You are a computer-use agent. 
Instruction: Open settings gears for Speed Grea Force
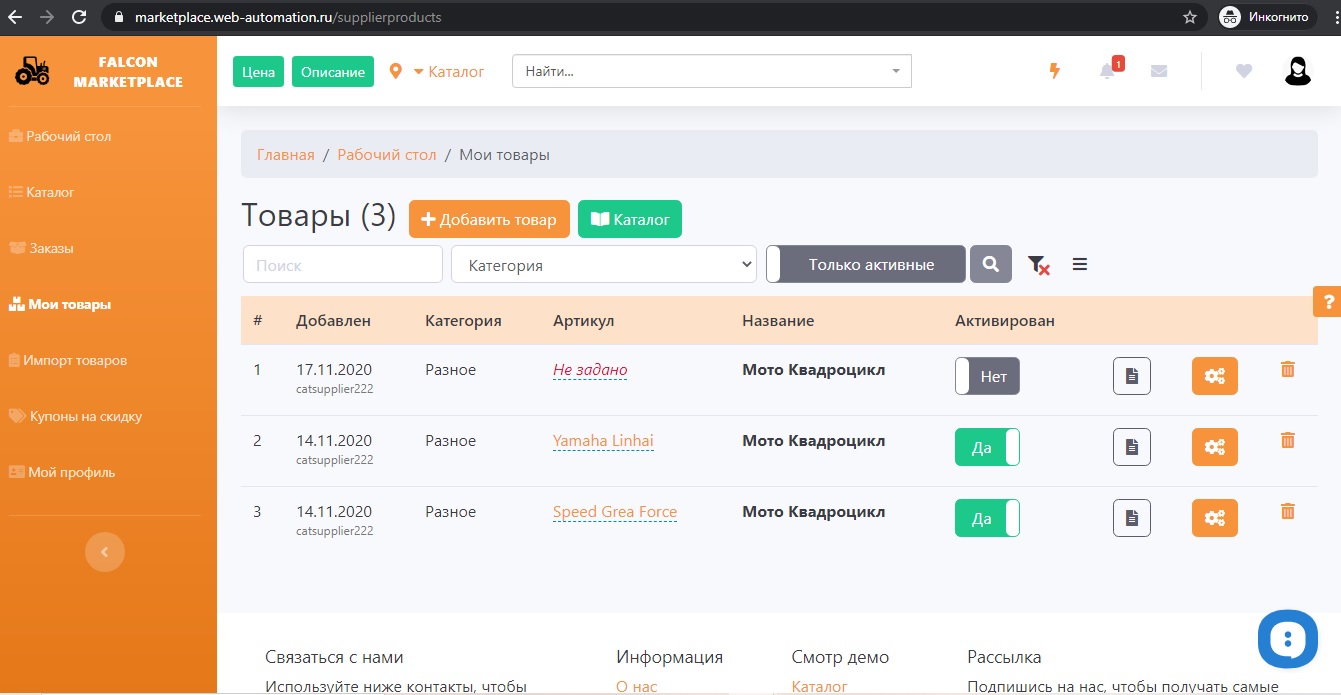tap(1214, 518)
